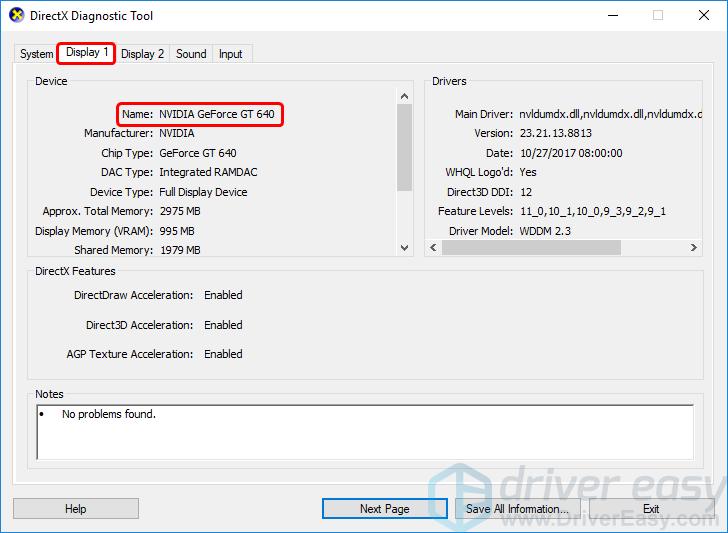
Task: Click the Drivers panel horizontal scrollbar thumb
Action: tap(531, 247)
